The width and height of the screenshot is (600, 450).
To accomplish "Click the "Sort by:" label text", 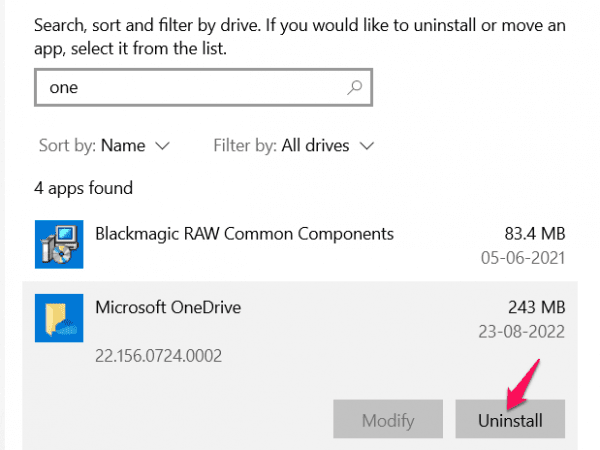I will pos(67,145).
